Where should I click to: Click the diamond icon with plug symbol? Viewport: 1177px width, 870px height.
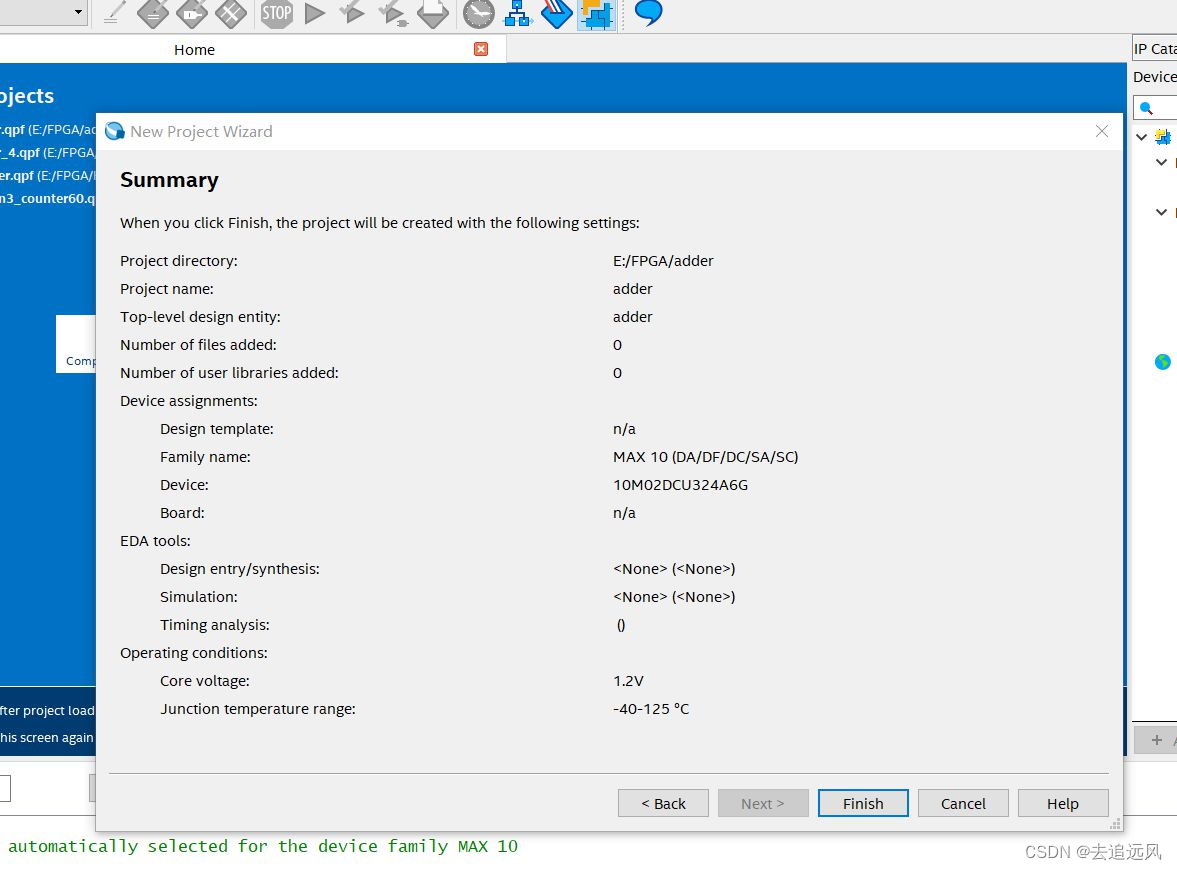click(x=192, y=13)
